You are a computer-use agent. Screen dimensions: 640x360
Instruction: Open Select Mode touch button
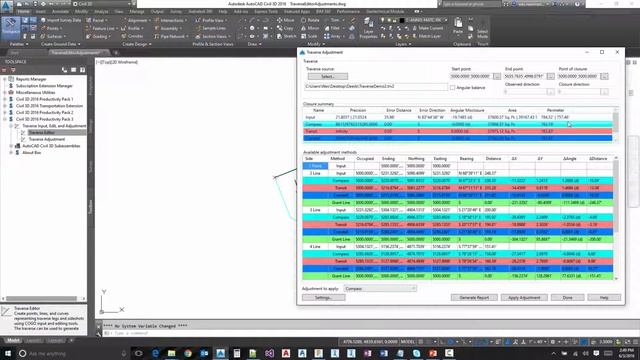[x=482, y=29]
